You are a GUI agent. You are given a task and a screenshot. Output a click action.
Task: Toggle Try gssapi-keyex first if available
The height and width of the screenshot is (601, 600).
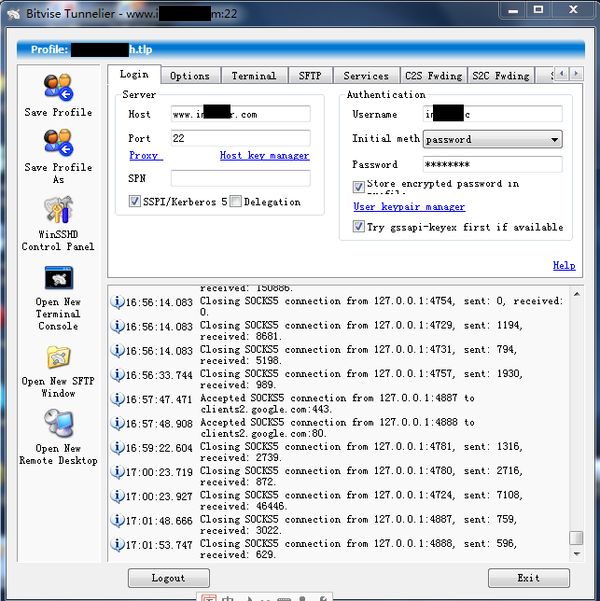click(359, 227)
